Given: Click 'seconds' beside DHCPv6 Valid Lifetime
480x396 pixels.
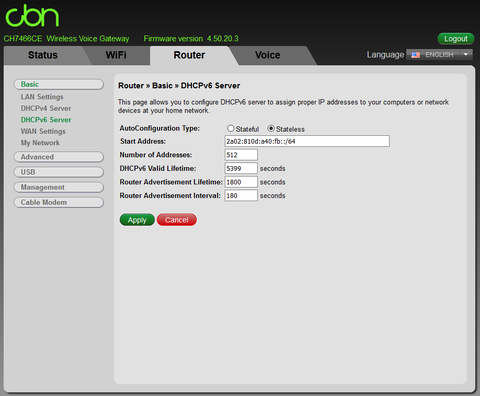Looking at the screenshot, I should click(272, 169).
